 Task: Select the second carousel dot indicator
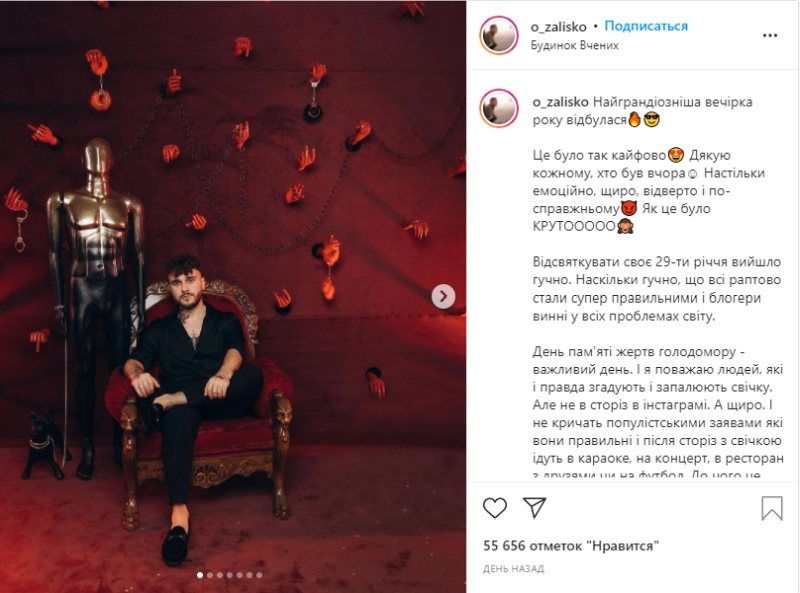pyautogui.click(x=210, y=575)
